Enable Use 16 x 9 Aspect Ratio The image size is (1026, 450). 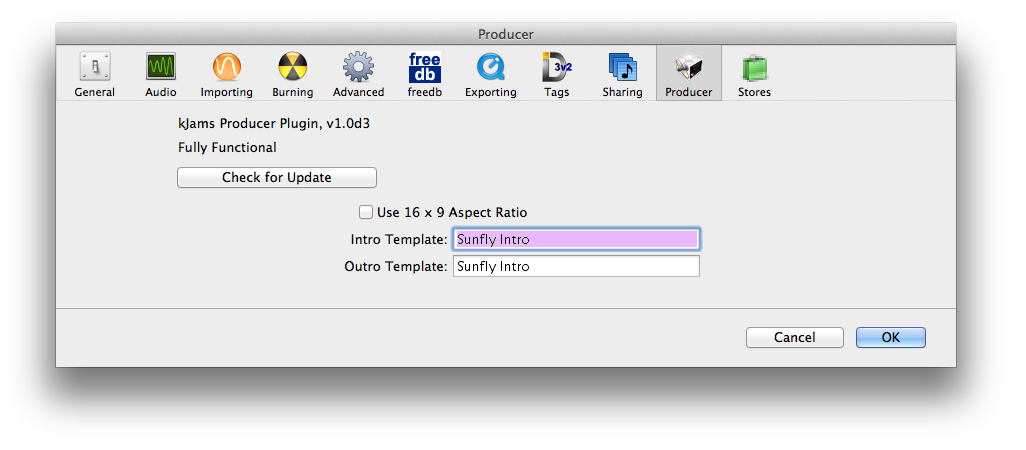366,213
